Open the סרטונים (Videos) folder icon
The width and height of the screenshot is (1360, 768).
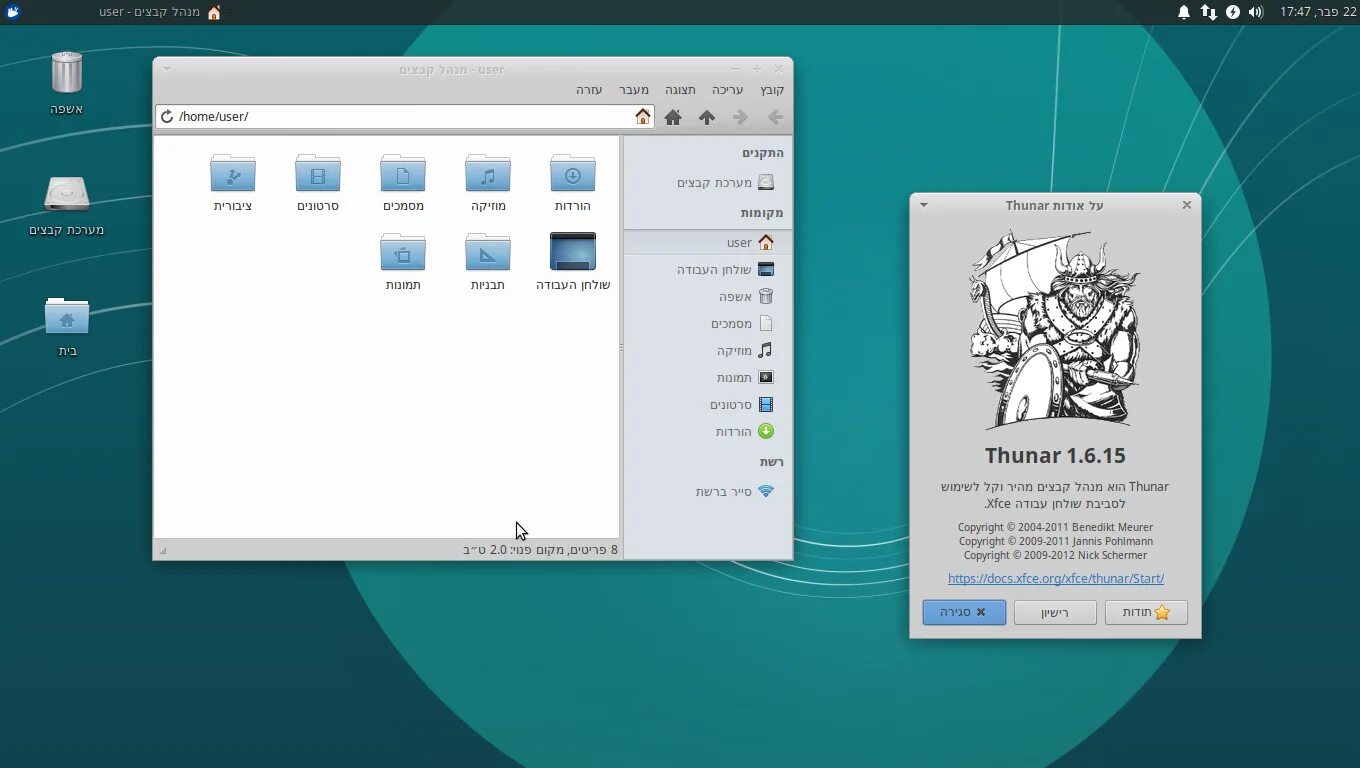[x=318, y=174]
